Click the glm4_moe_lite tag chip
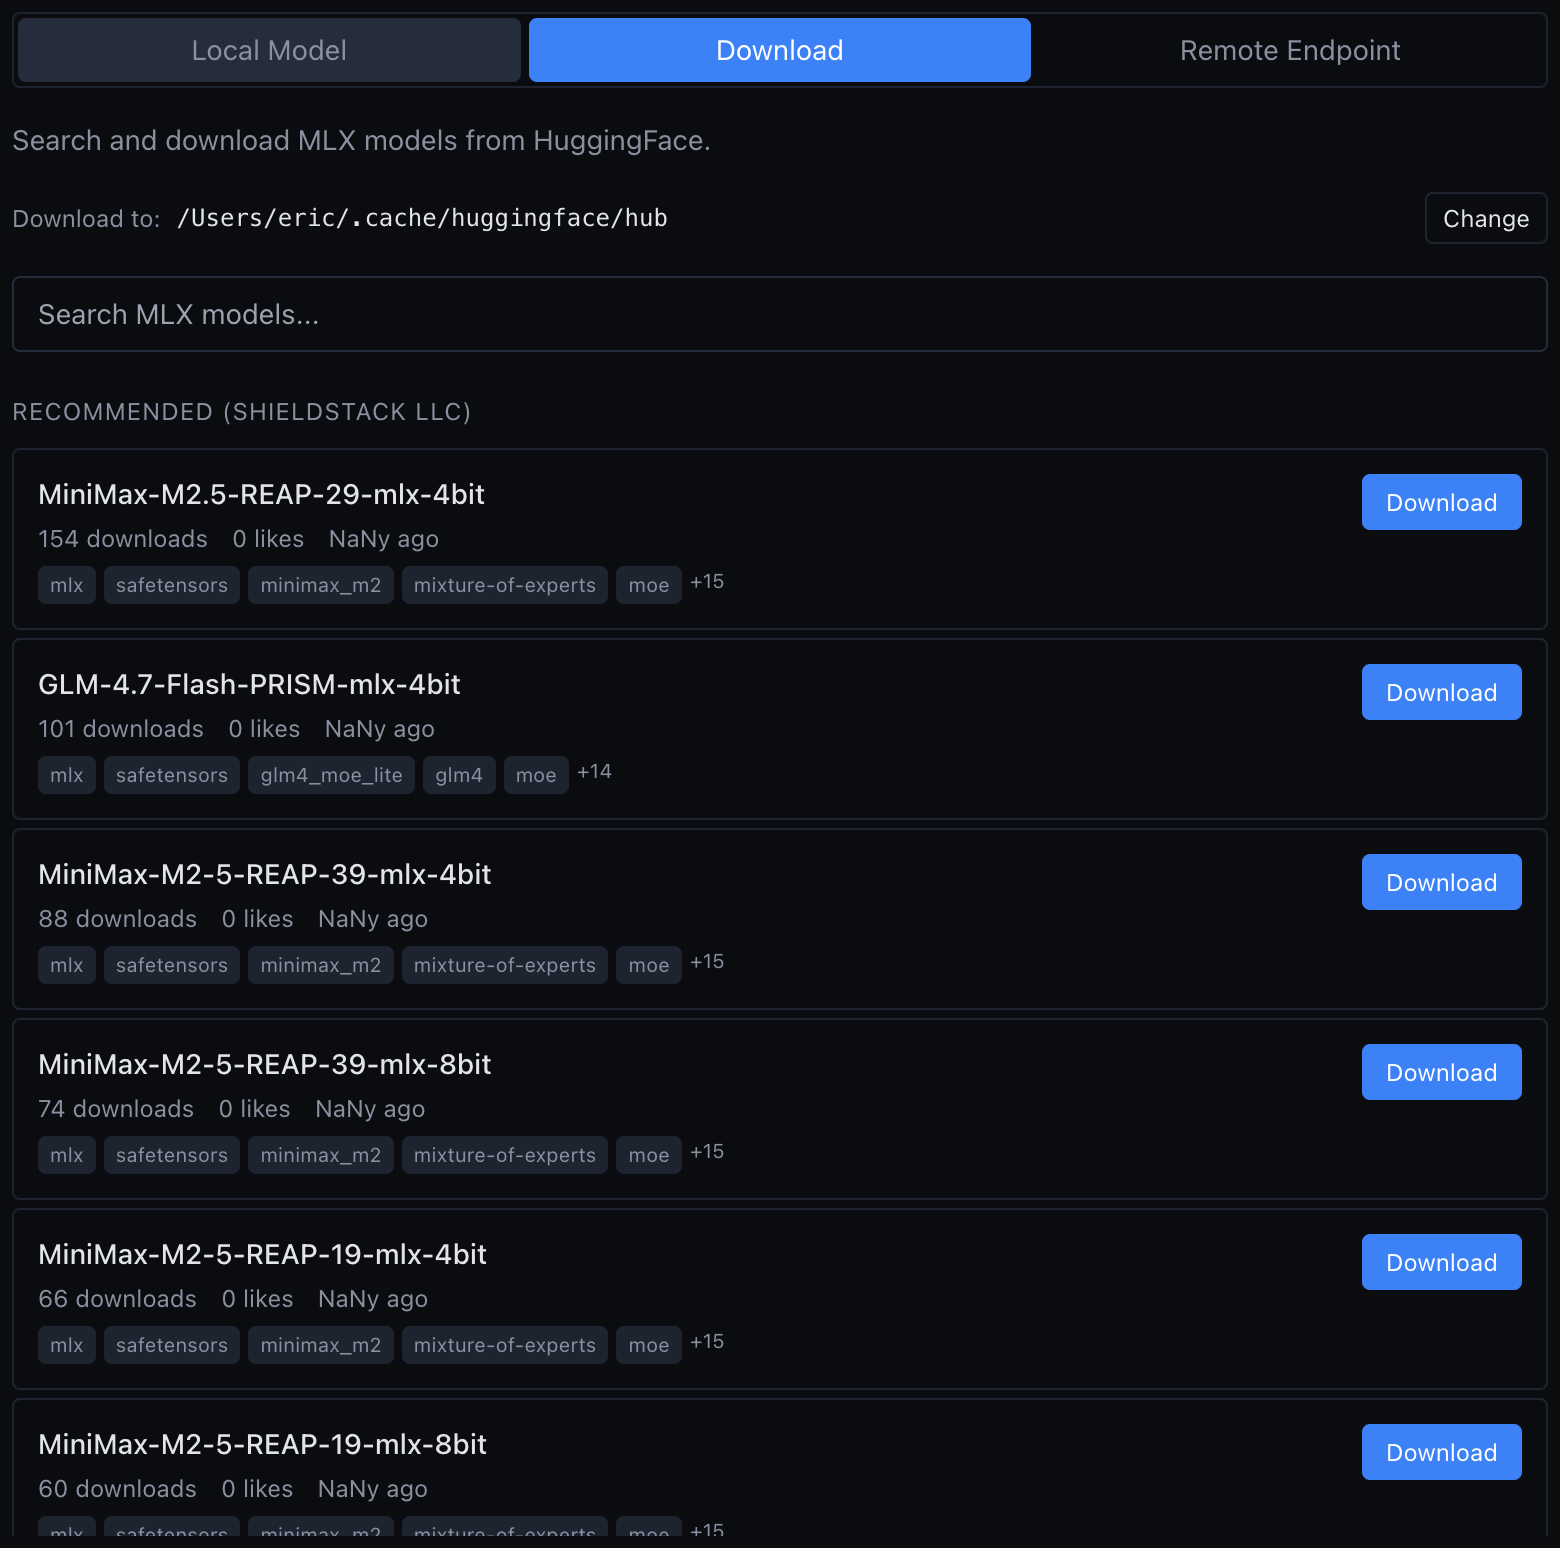The image size is (1560, 1548). [331, 775]
